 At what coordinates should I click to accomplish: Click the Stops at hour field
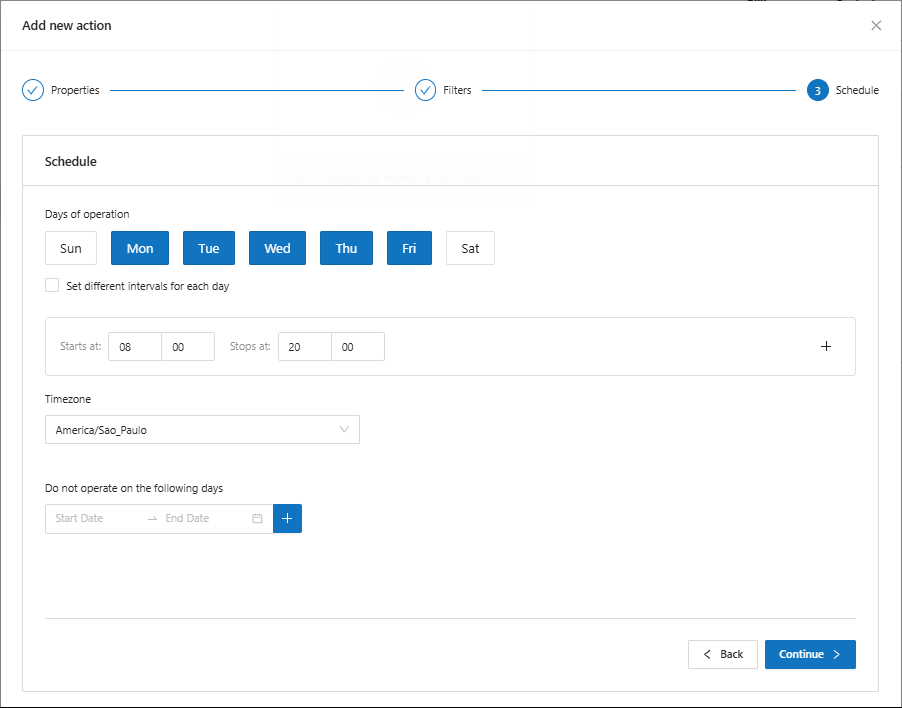(304, 346)
